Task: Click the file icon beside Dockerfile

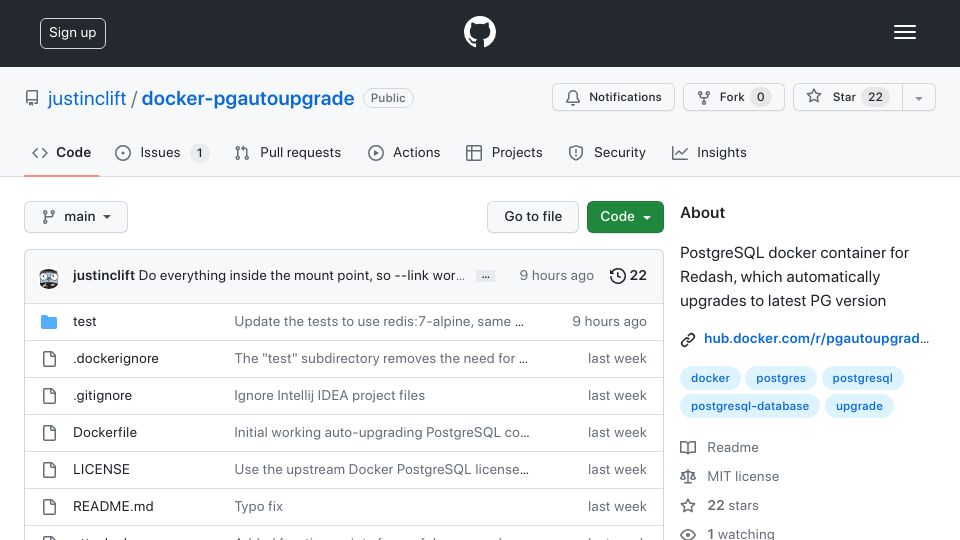Action: pyautogui.click(x=50, y=433)
